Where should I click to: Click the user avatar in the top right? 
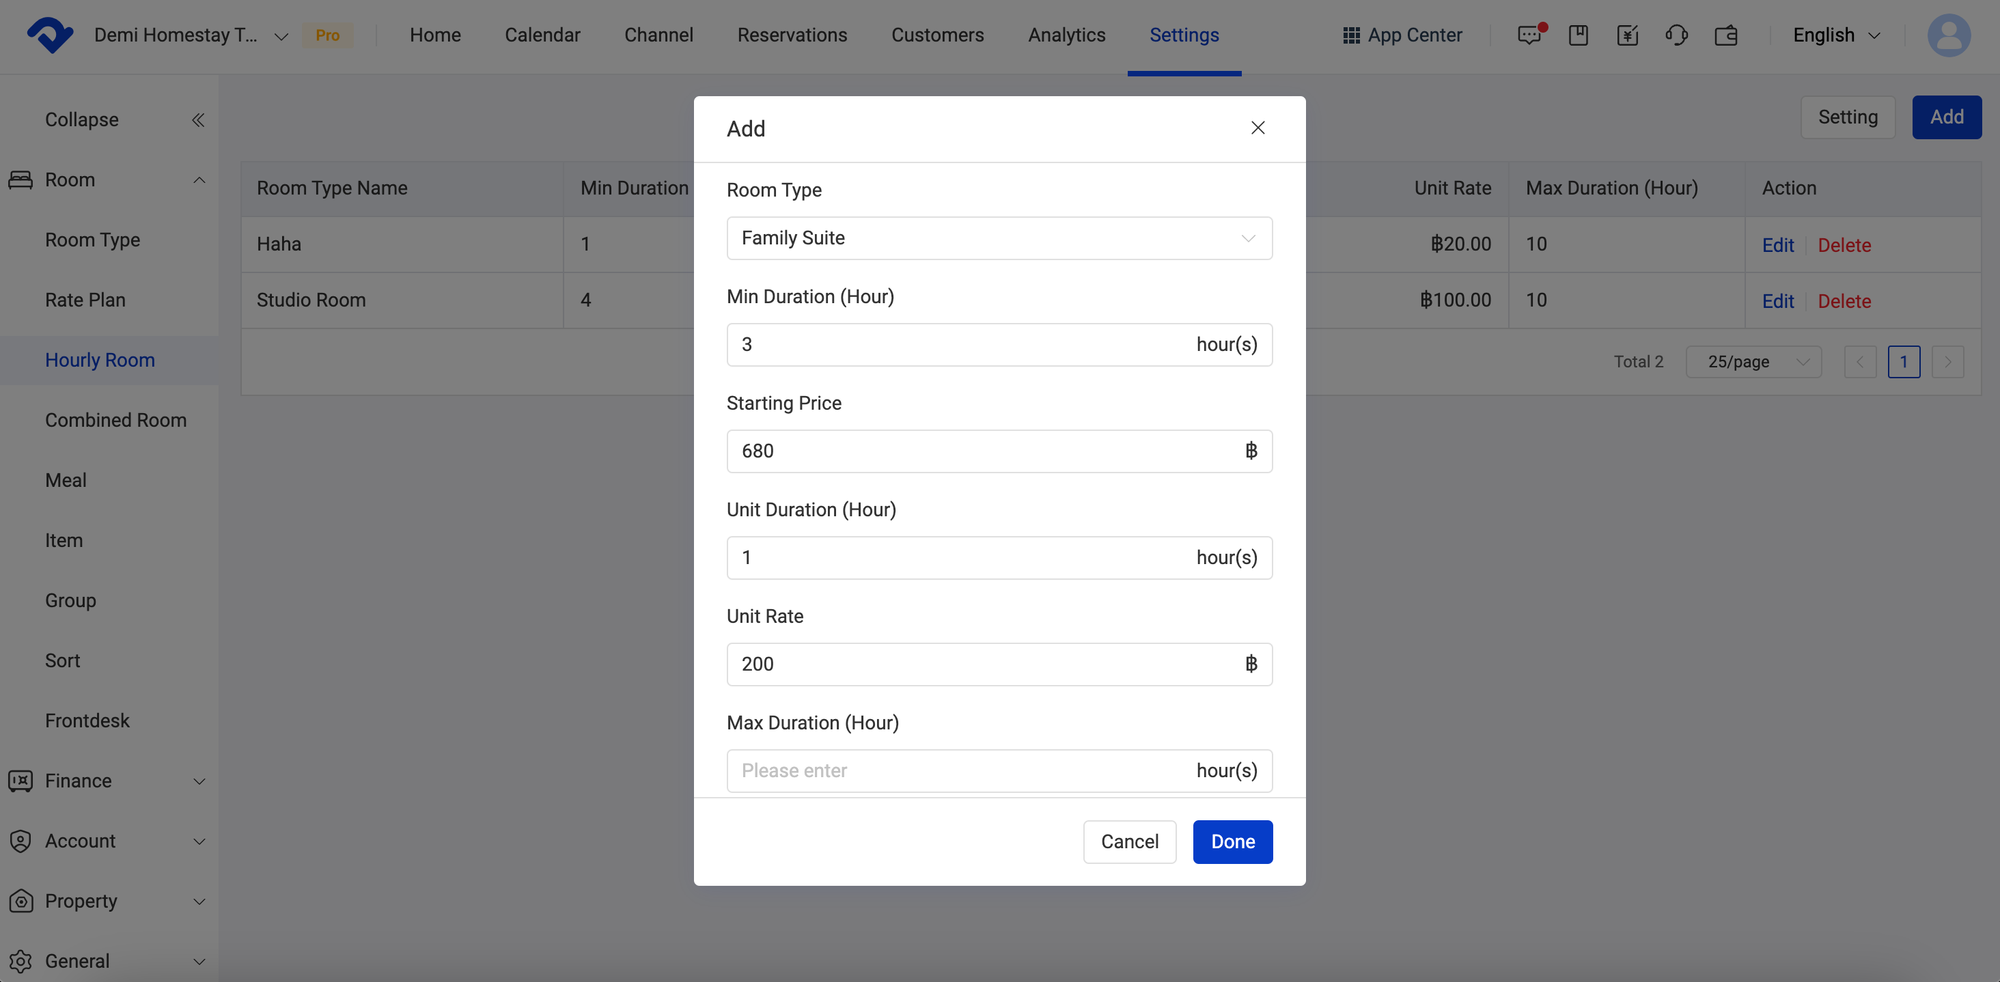point(1949,35)
